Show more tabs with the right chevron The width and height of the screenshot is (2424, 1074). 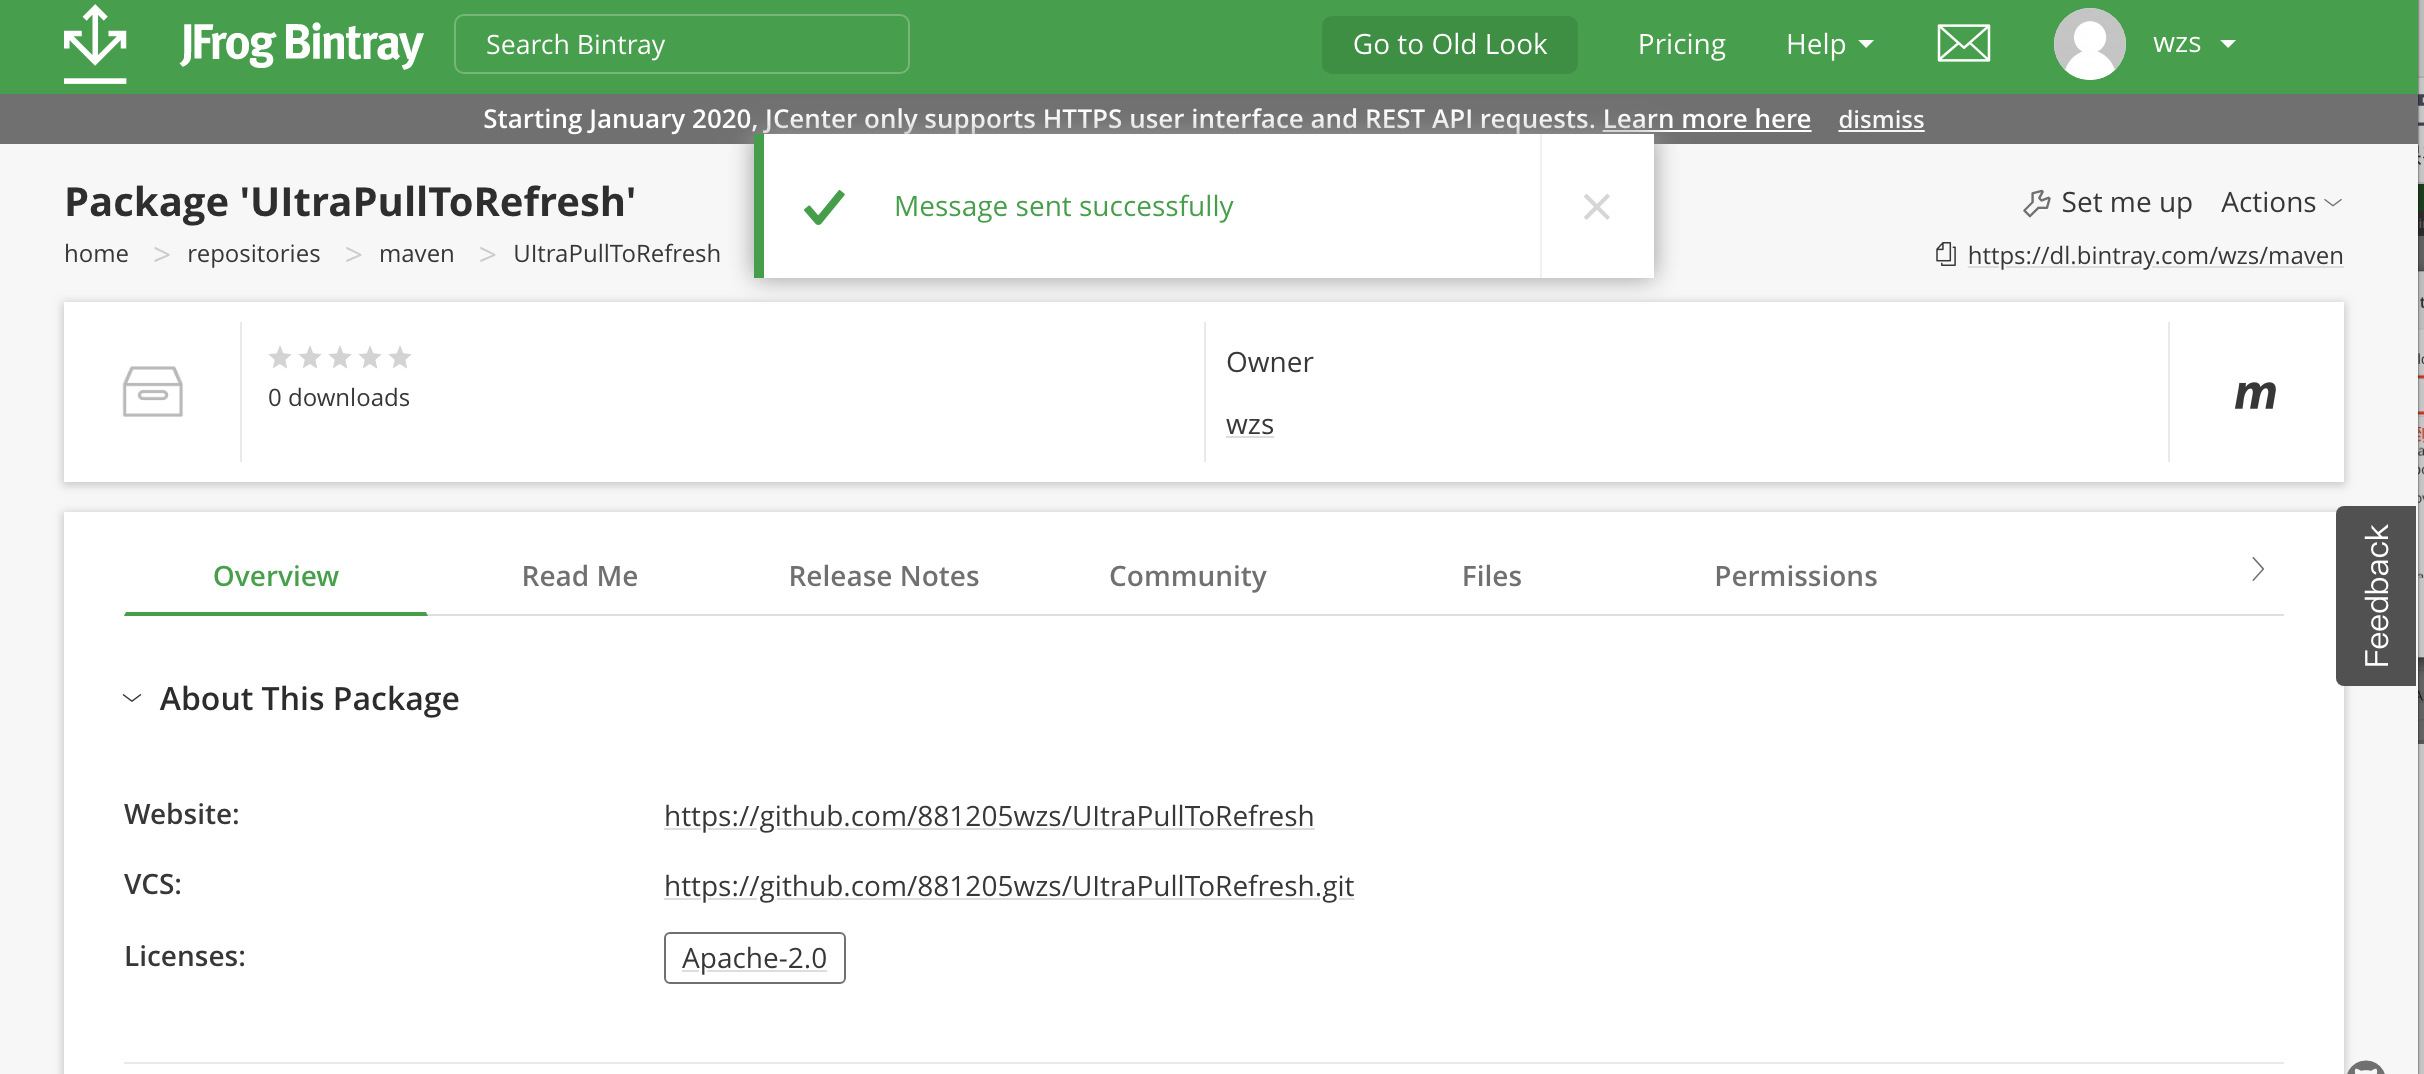click(2257, 569)
